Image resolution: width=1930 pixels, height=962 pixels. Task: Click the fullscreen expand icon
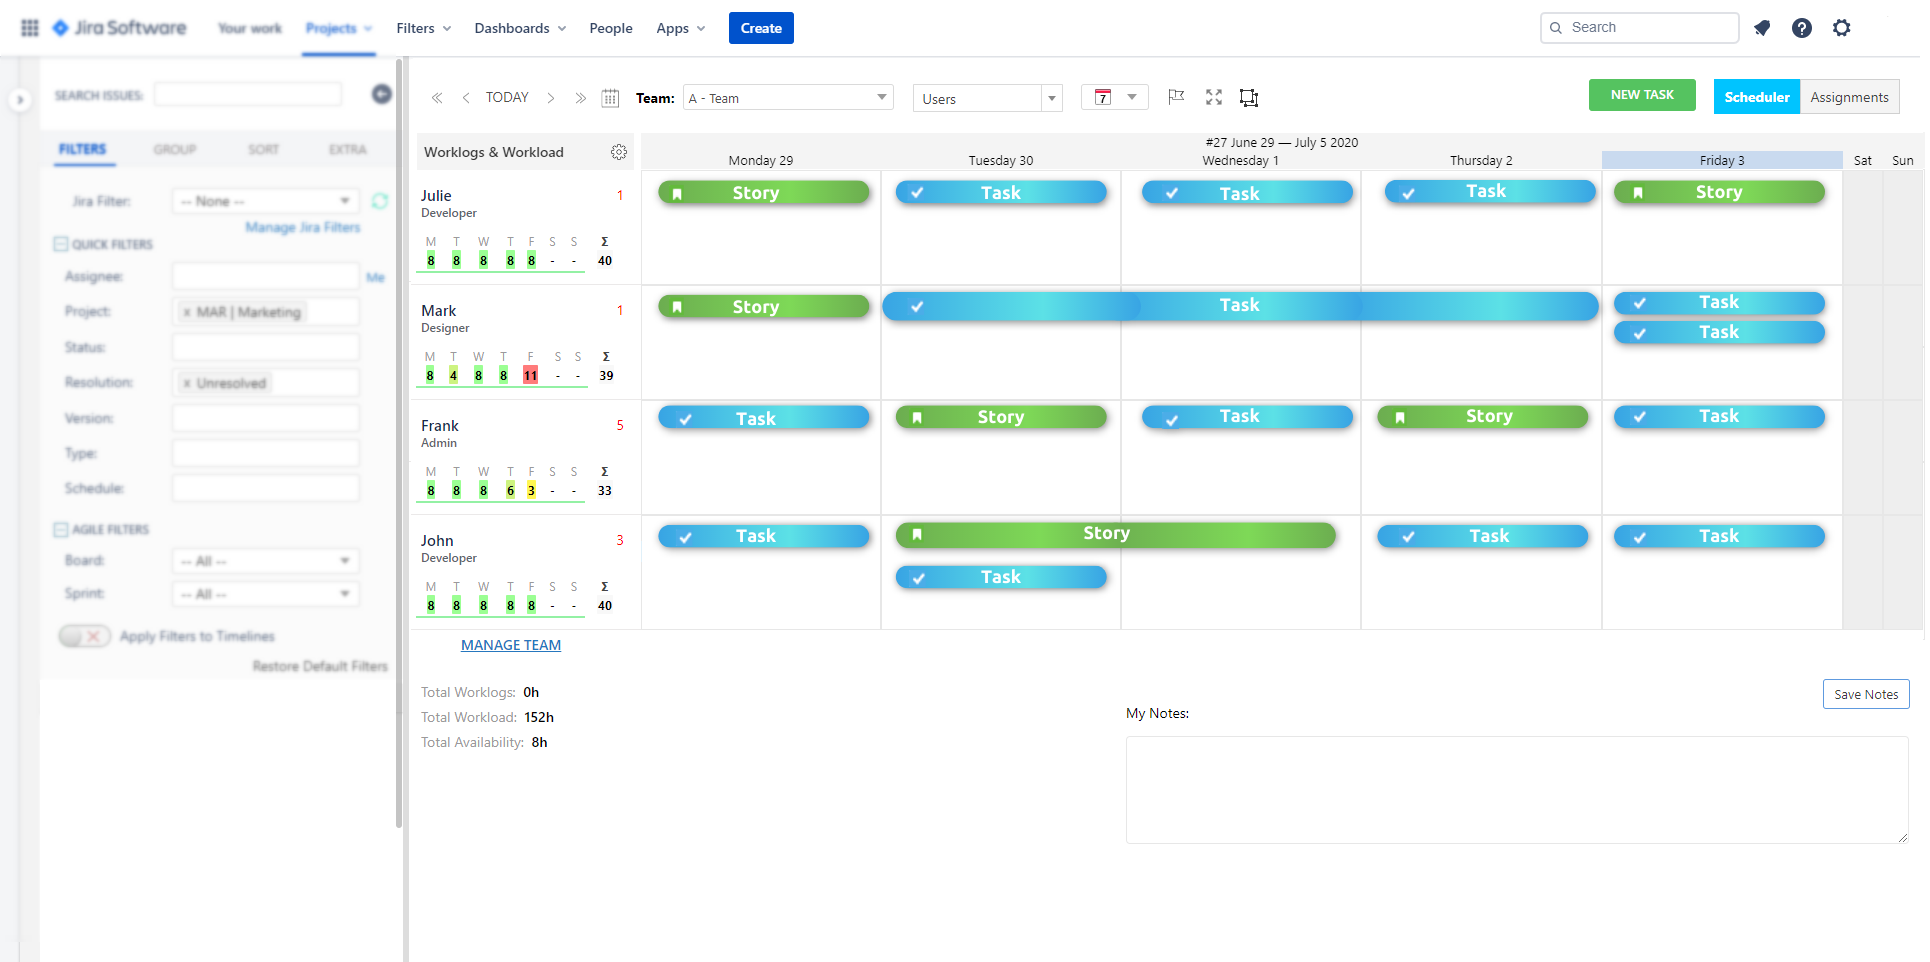point(1214,97)
